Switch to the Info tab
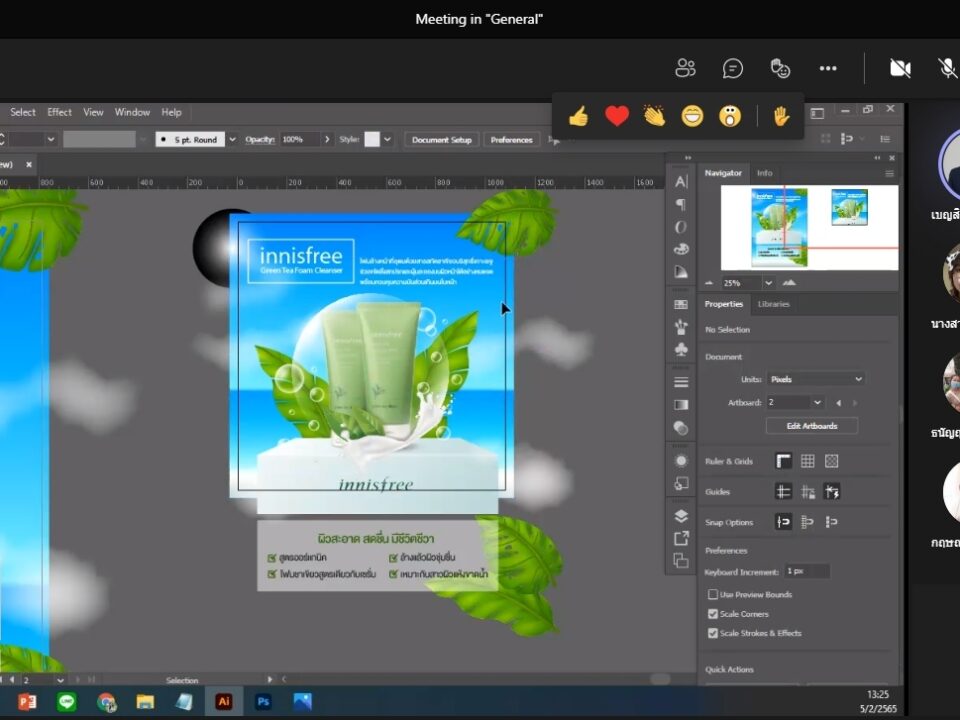This screenshot has height=720, width=960. (764, 173)
